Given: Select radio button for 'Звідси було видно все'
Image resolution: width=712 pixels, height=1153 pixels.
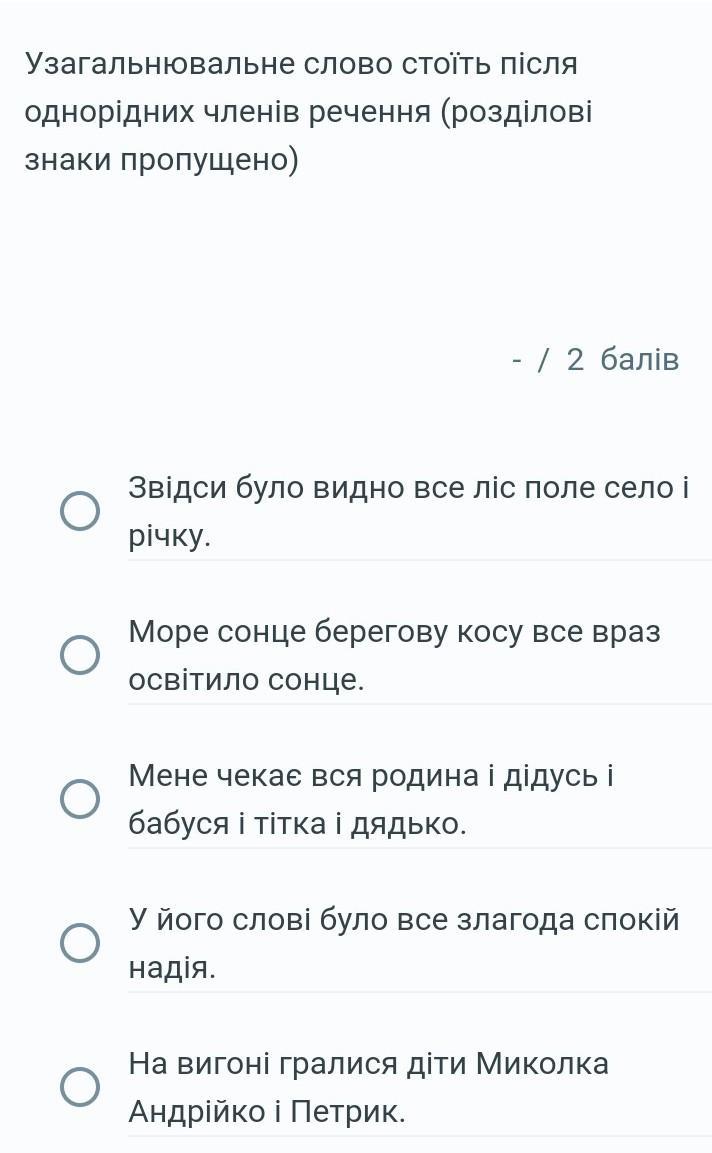Looking at the screenshot, I should [x=80, y=512].
